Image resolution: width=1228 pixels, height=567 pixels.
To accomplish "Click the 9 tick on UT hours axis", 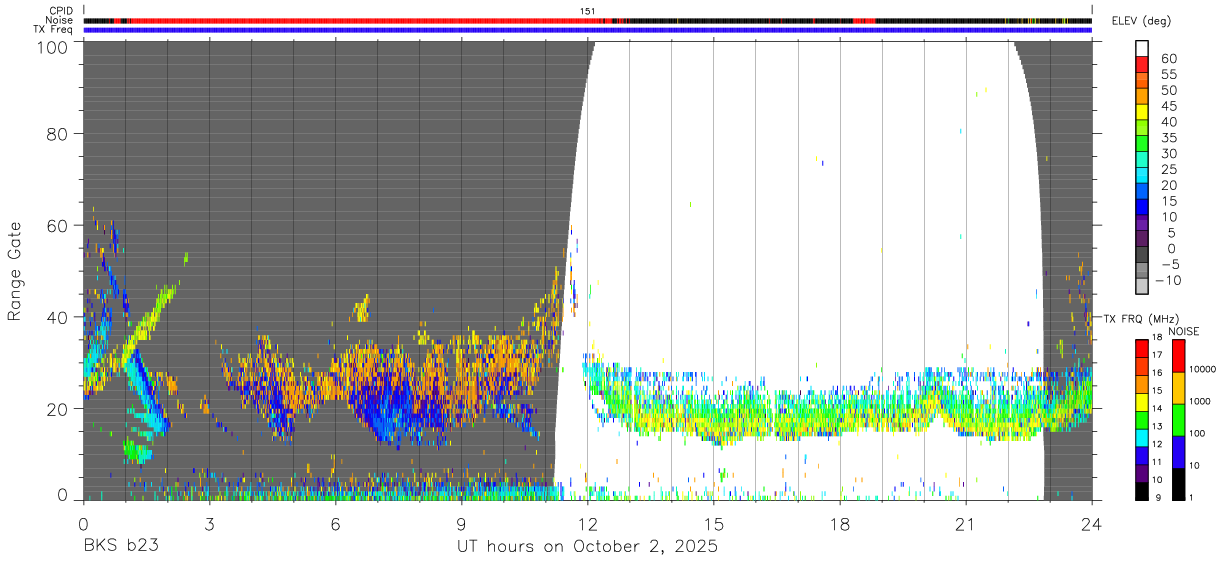I will pyautogui.click(x=462, y=523).
